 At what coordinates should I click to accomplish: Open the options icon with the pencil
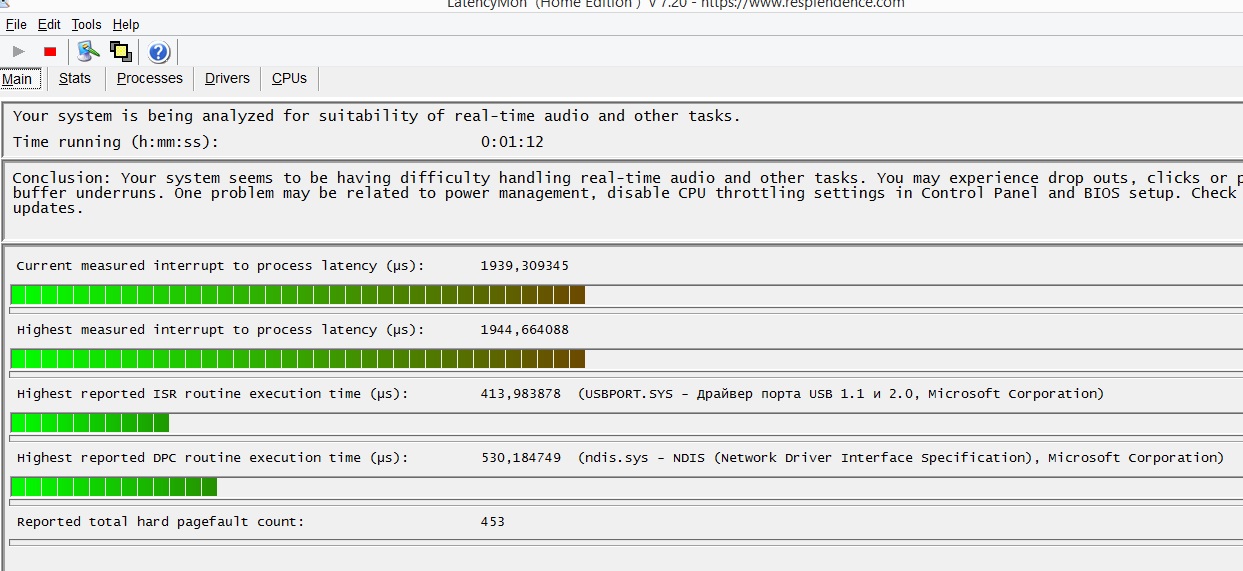pos(88,52)
